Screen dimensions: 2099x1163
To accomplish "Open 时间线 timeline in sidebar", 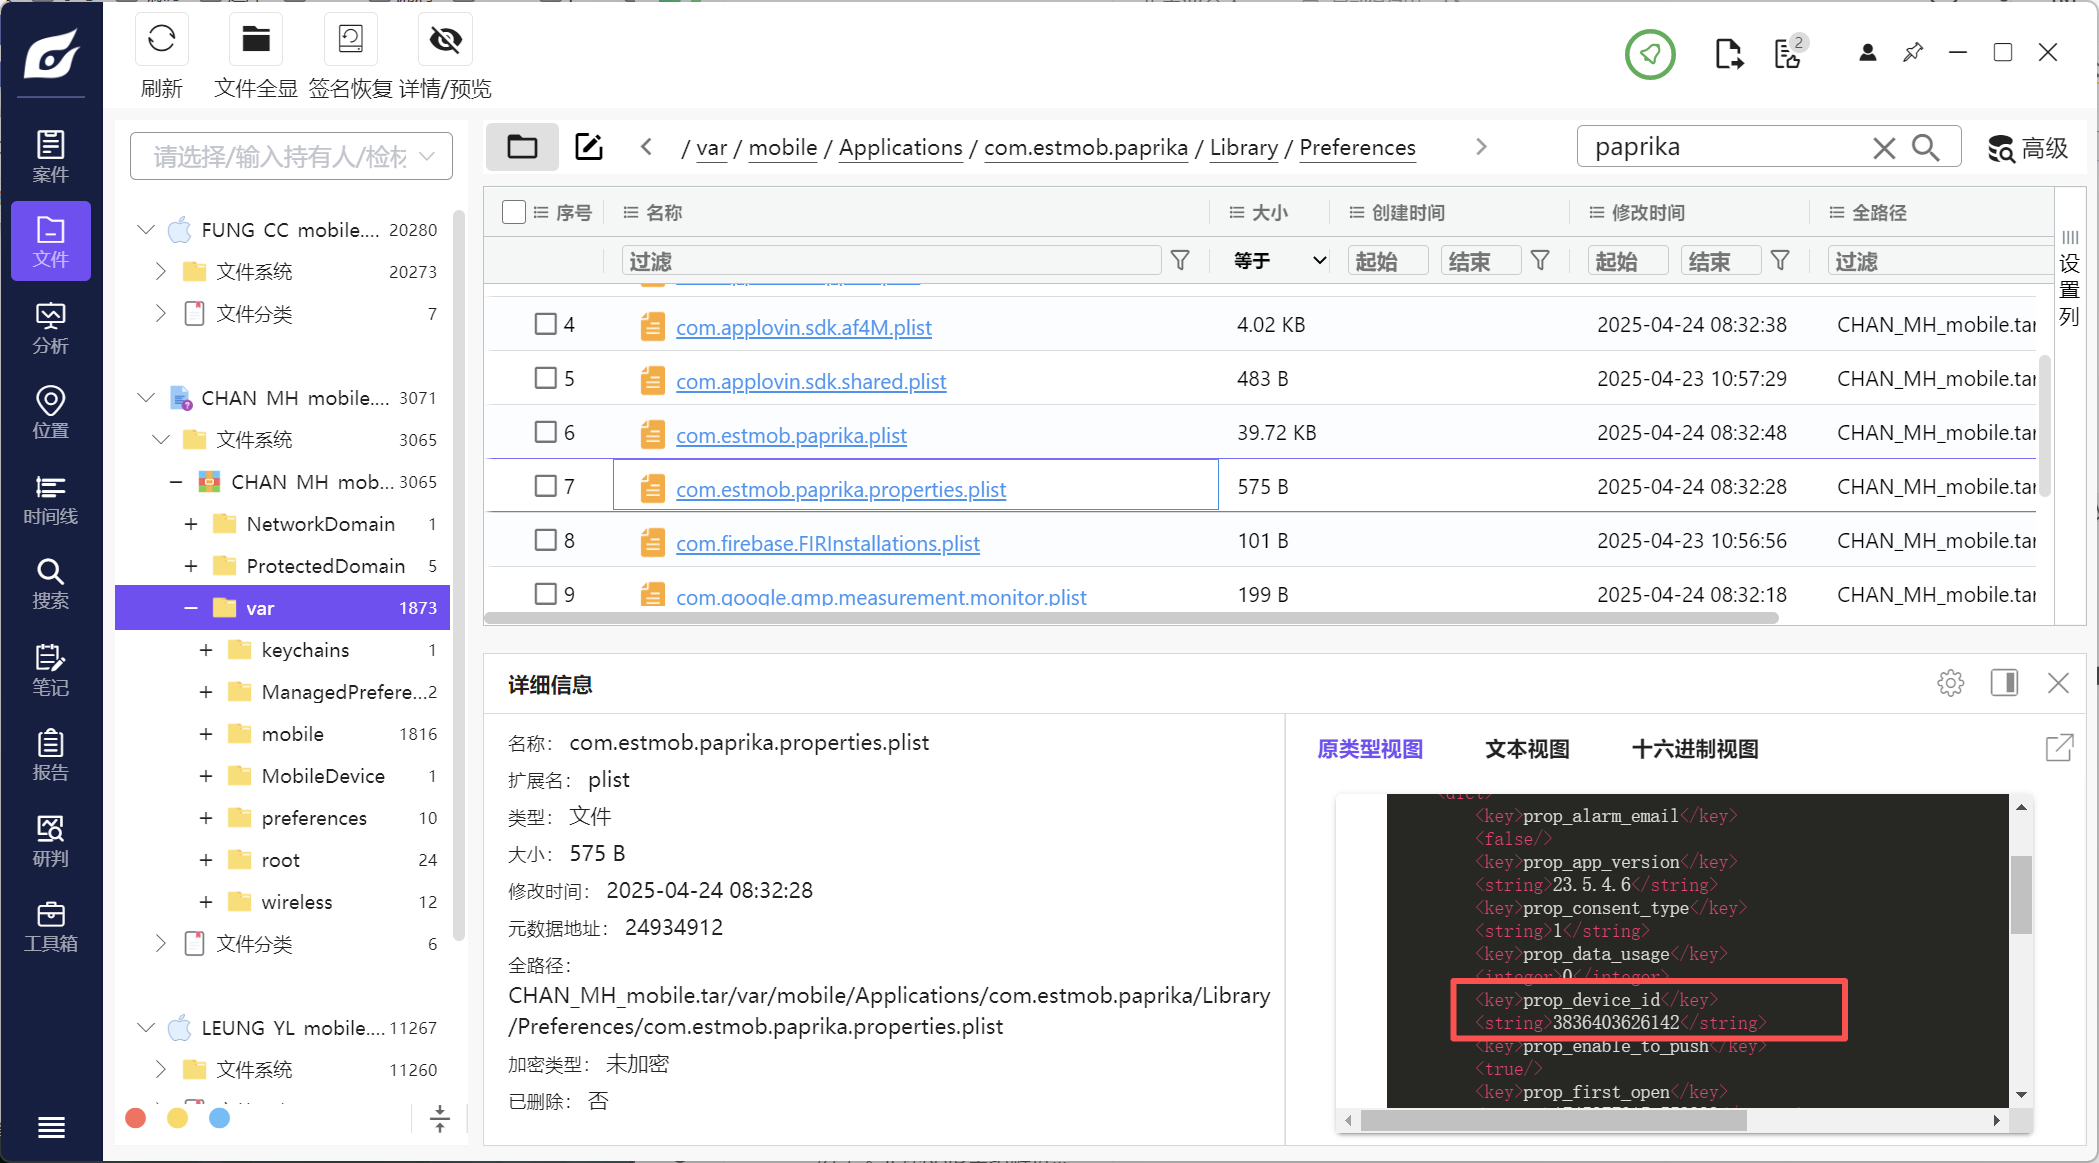I will coord(50,499).
